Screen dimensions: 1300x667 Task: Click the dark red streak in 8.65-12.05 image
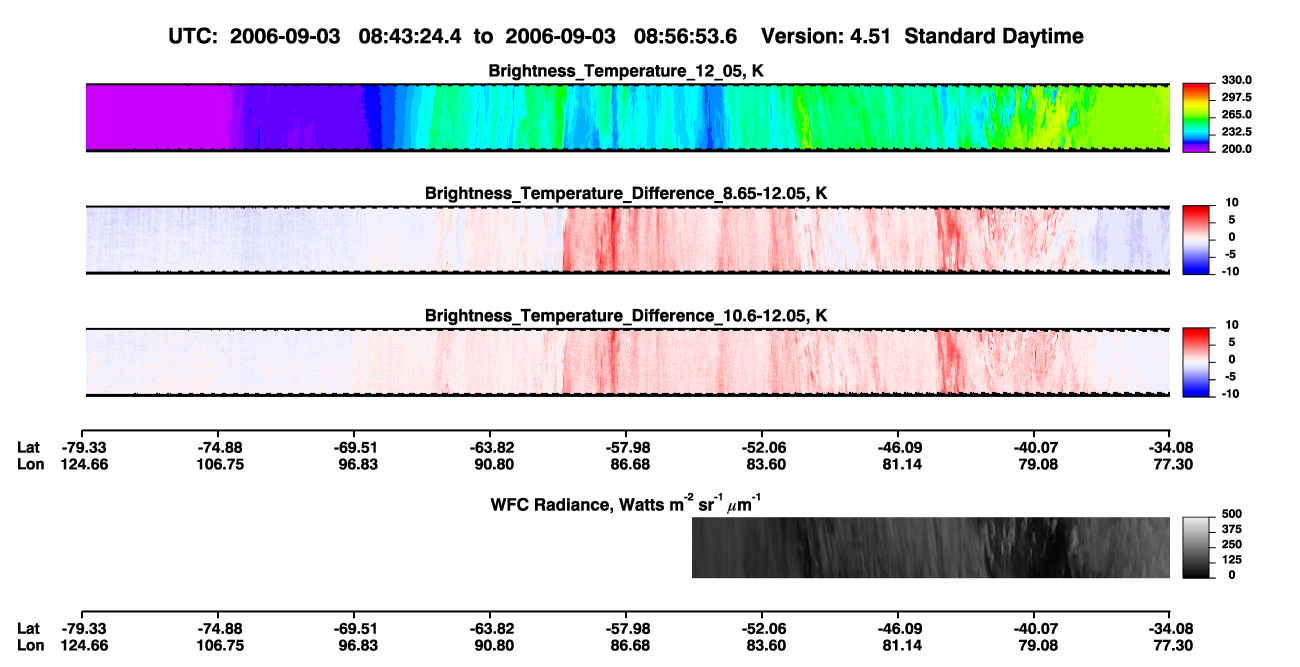click(613, 240)
